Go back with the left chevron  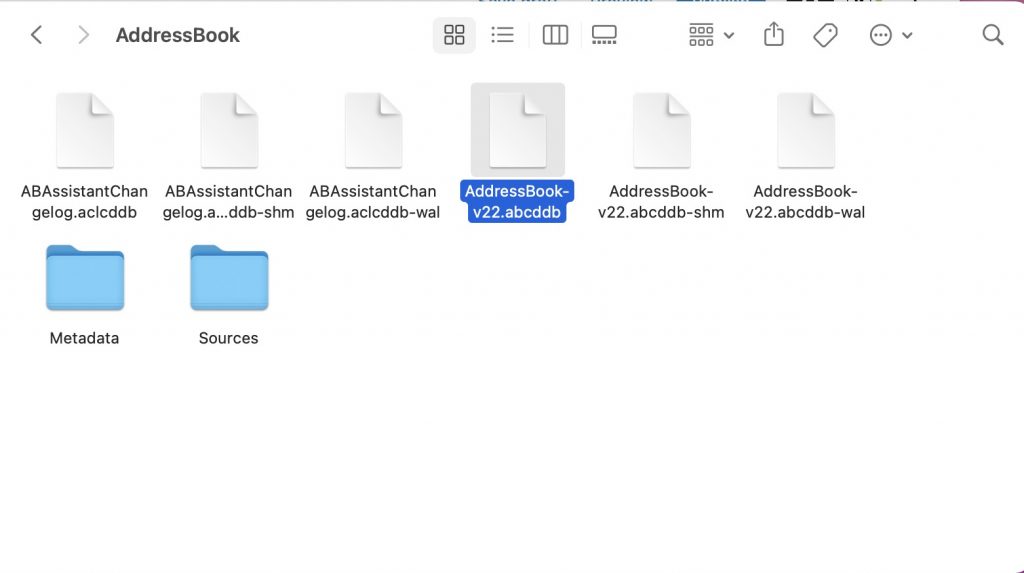(x=37, y=35)
